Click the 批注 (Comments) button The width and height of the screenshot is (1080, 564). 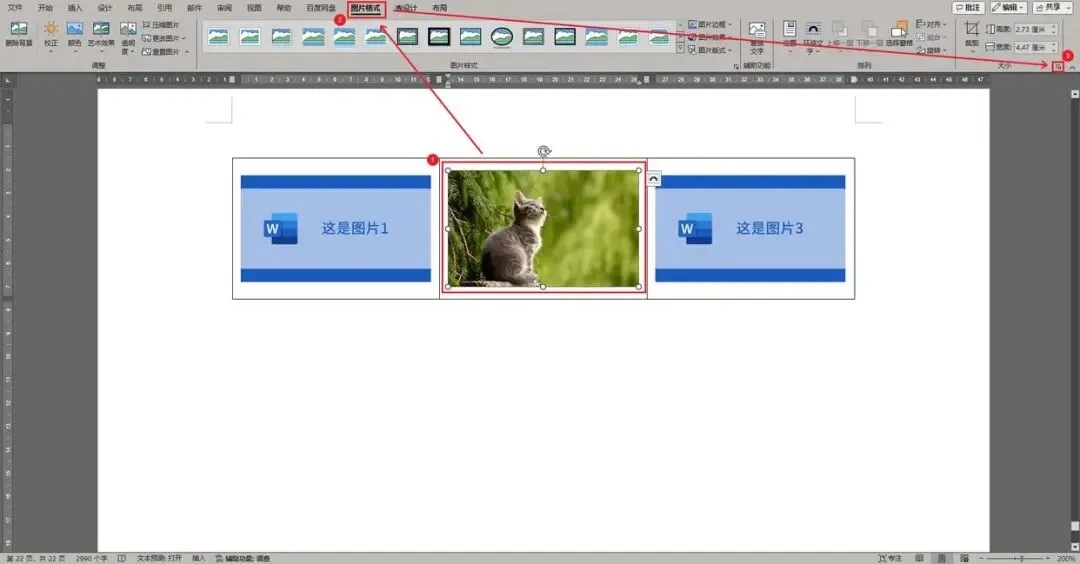point(968,8)
